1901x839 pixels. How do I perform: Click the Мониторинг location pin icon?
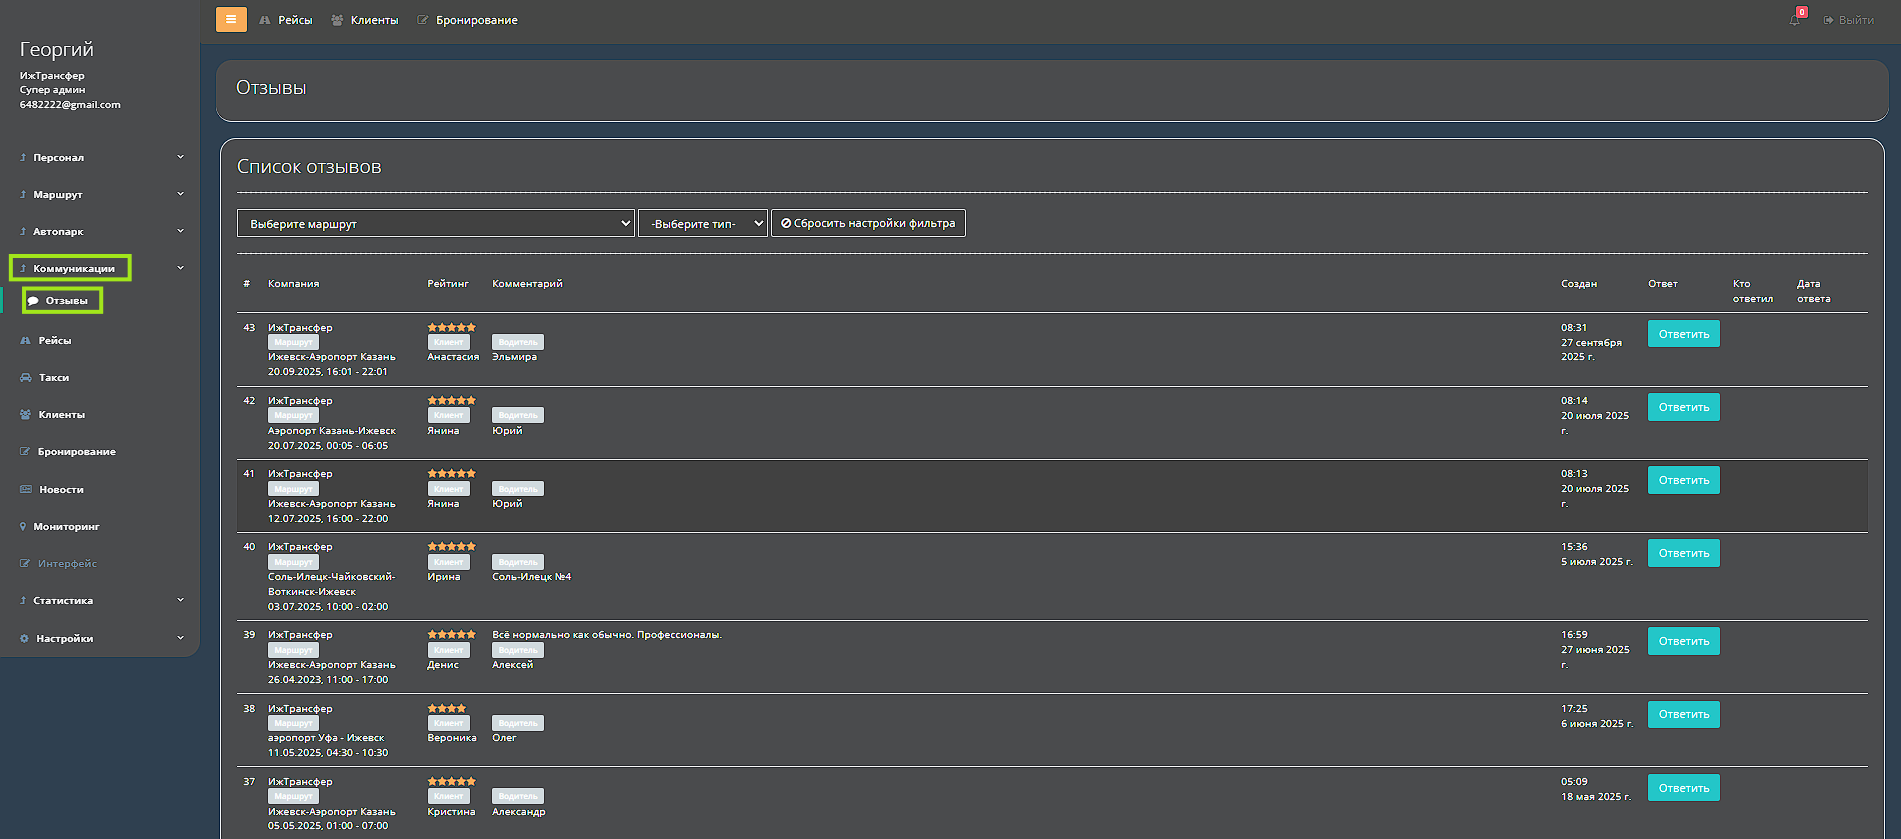(x=23, y=527)
